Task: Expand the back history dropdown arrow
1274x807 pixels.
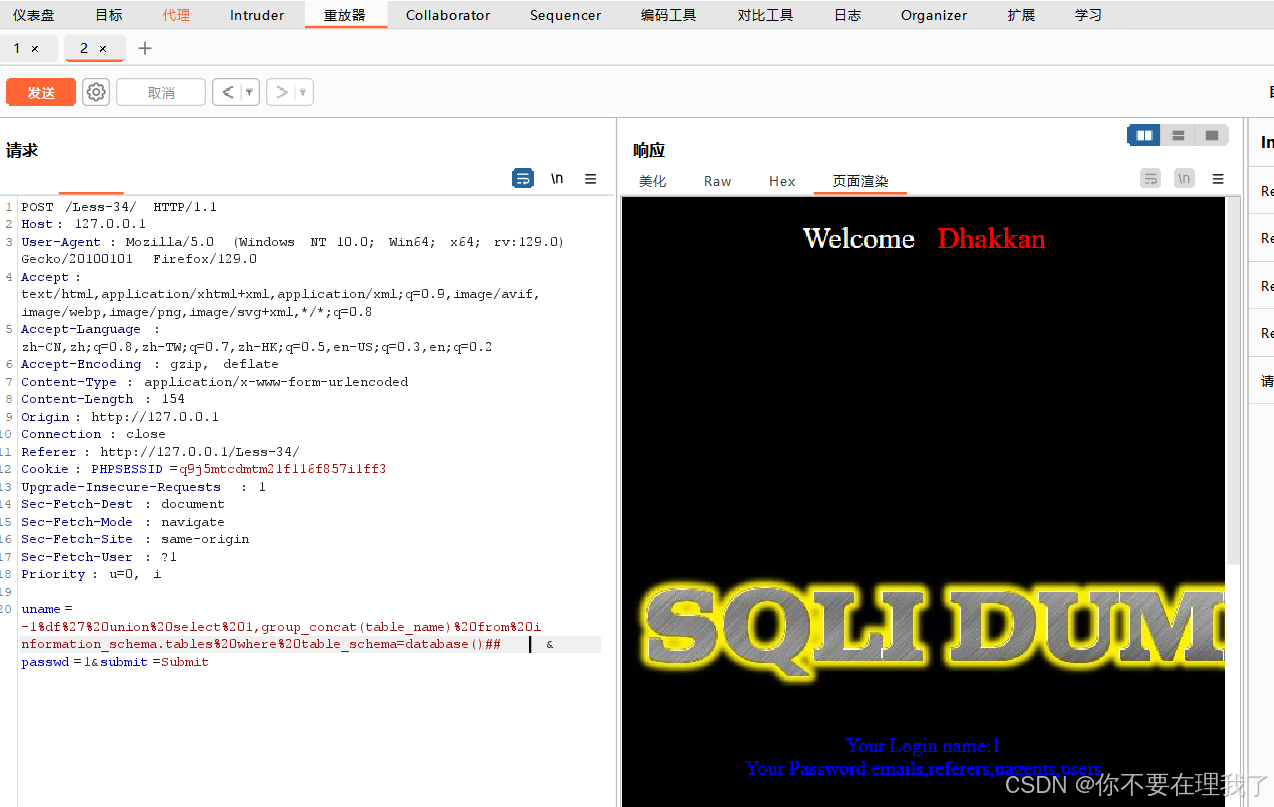Action: (250, 92)
